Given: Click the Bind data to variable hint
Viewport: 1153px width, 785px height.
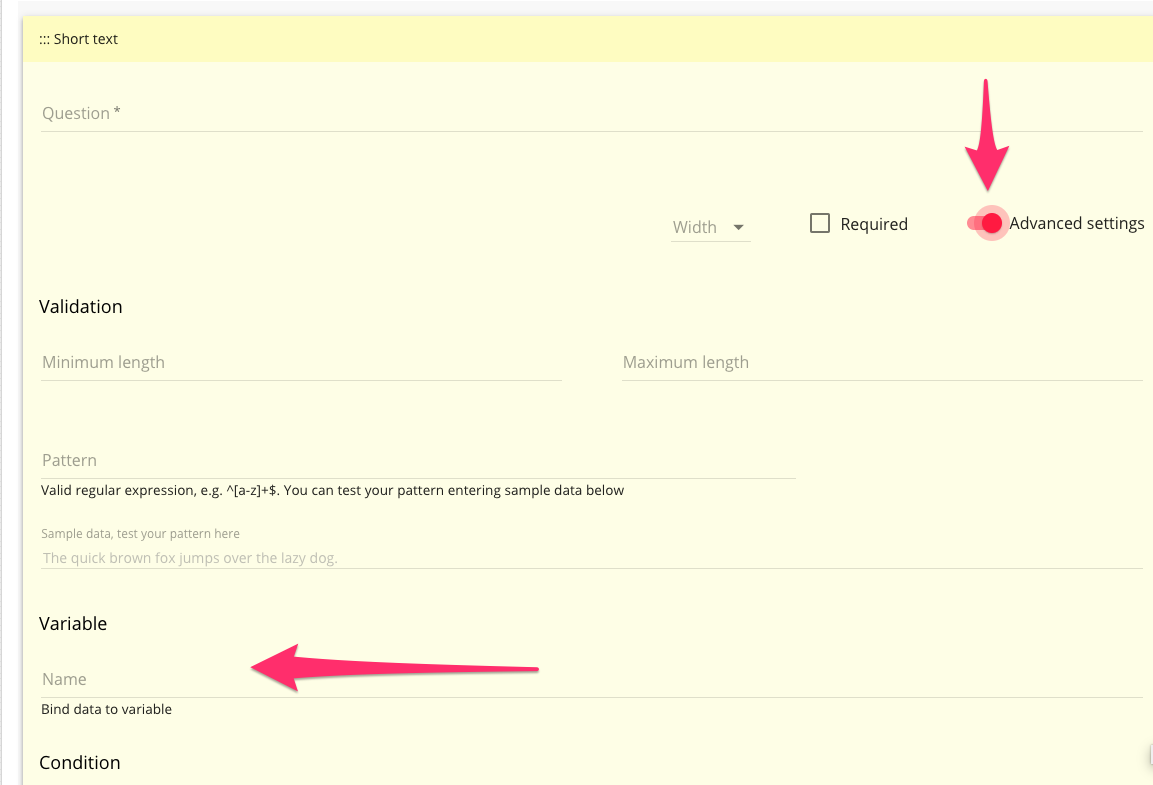Looking at the screenshot, I should click(x=106, y=709).
